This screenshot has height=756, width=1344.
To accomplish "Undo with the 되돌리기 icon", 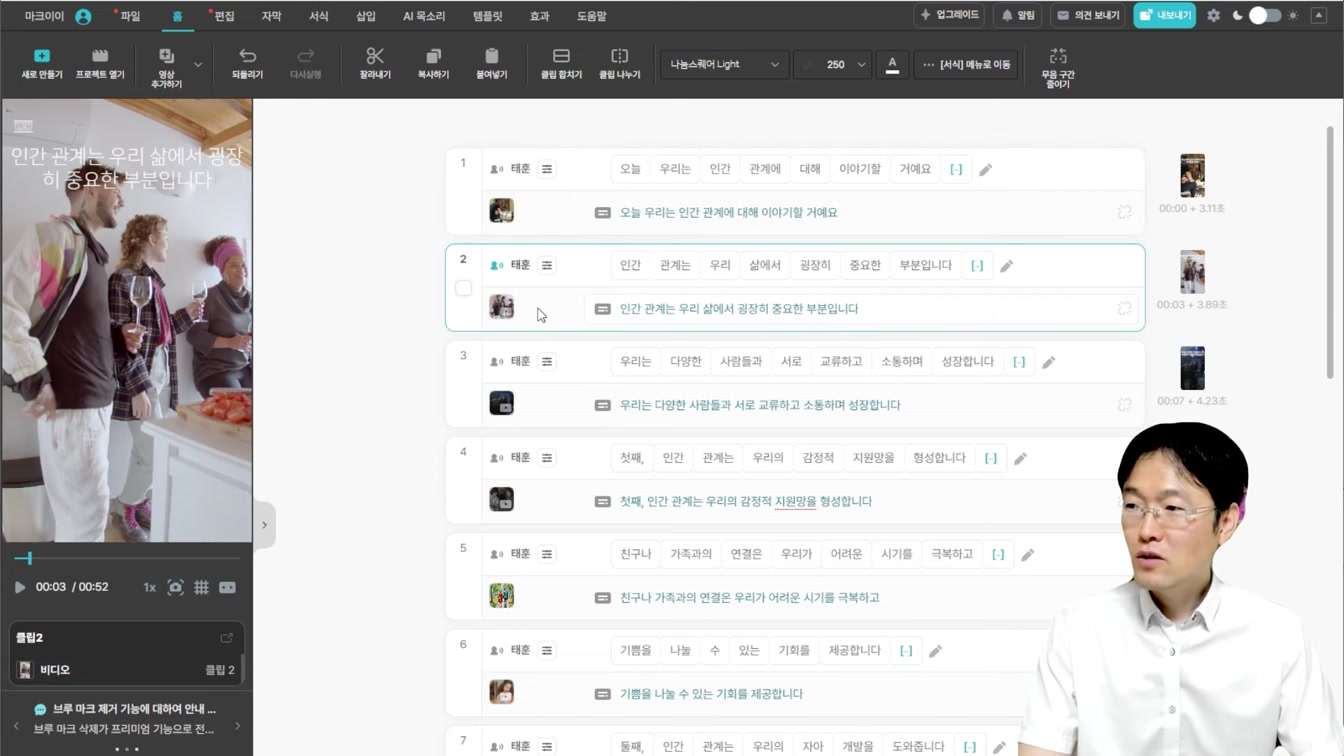I will click(247, 64).
